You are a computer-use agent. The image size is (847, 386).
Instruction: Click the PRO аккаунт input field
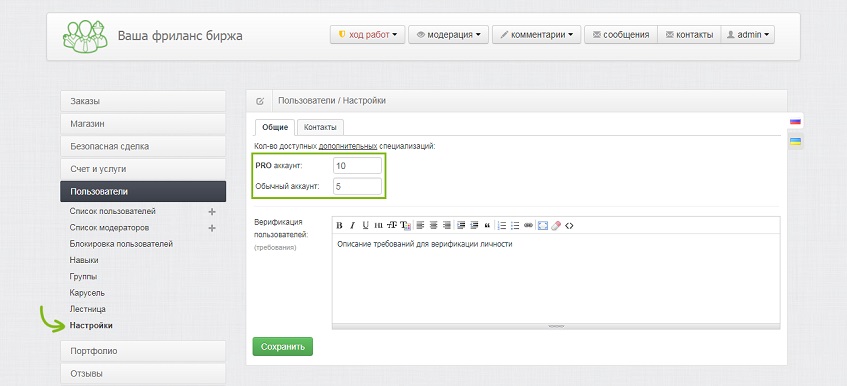(x=357, y=166)
